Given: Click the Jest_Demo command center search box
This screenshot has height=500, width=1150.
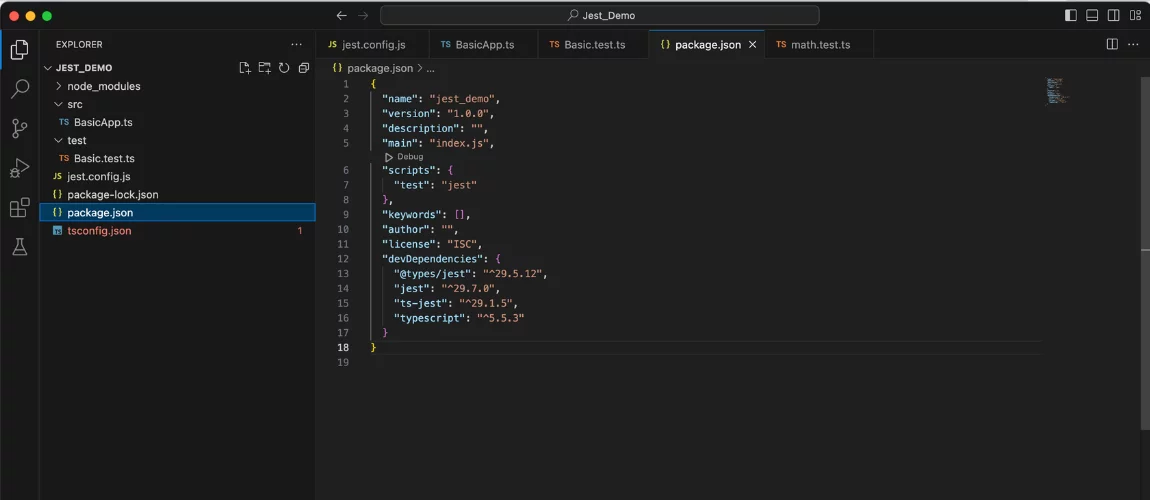Looking at the screenshot, I should (600, 15).
